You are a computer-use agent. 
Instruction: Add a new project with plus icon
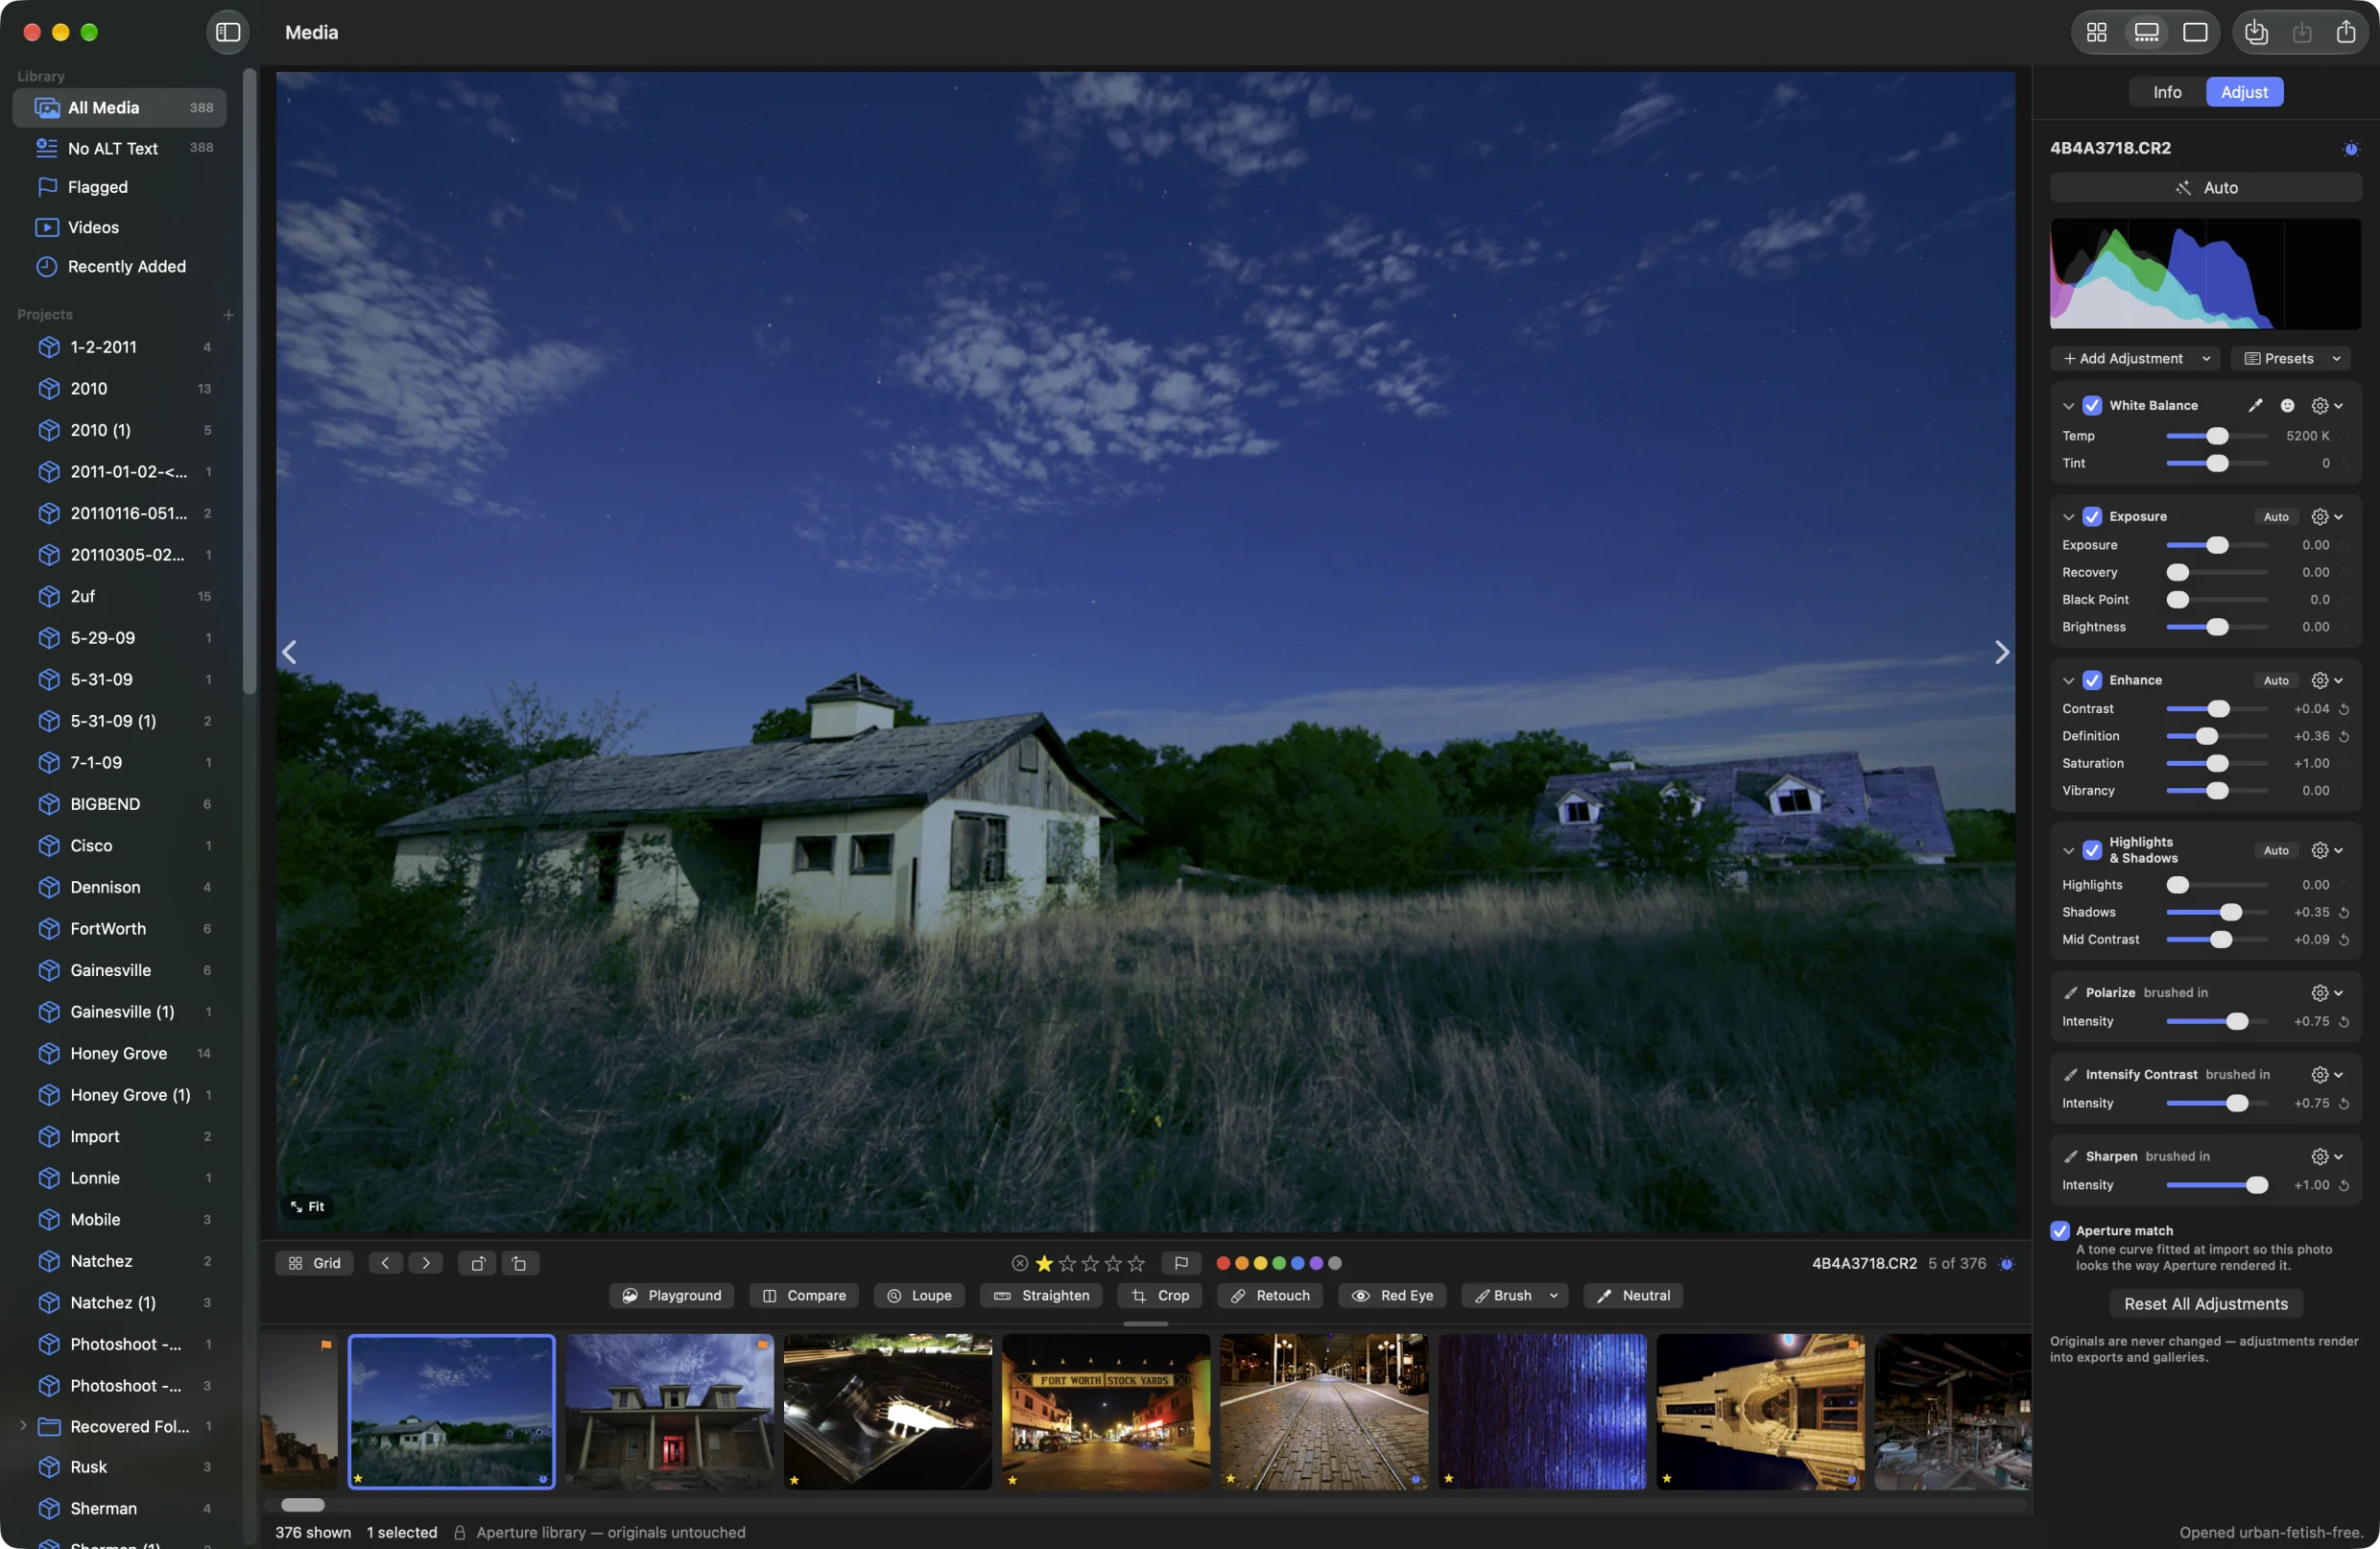click(x=228, y=314)
